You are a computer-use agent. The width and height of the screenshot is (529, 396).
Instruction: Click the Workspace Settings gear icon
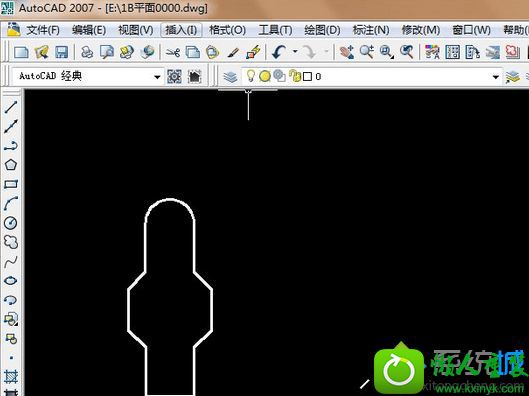(174, 77)
